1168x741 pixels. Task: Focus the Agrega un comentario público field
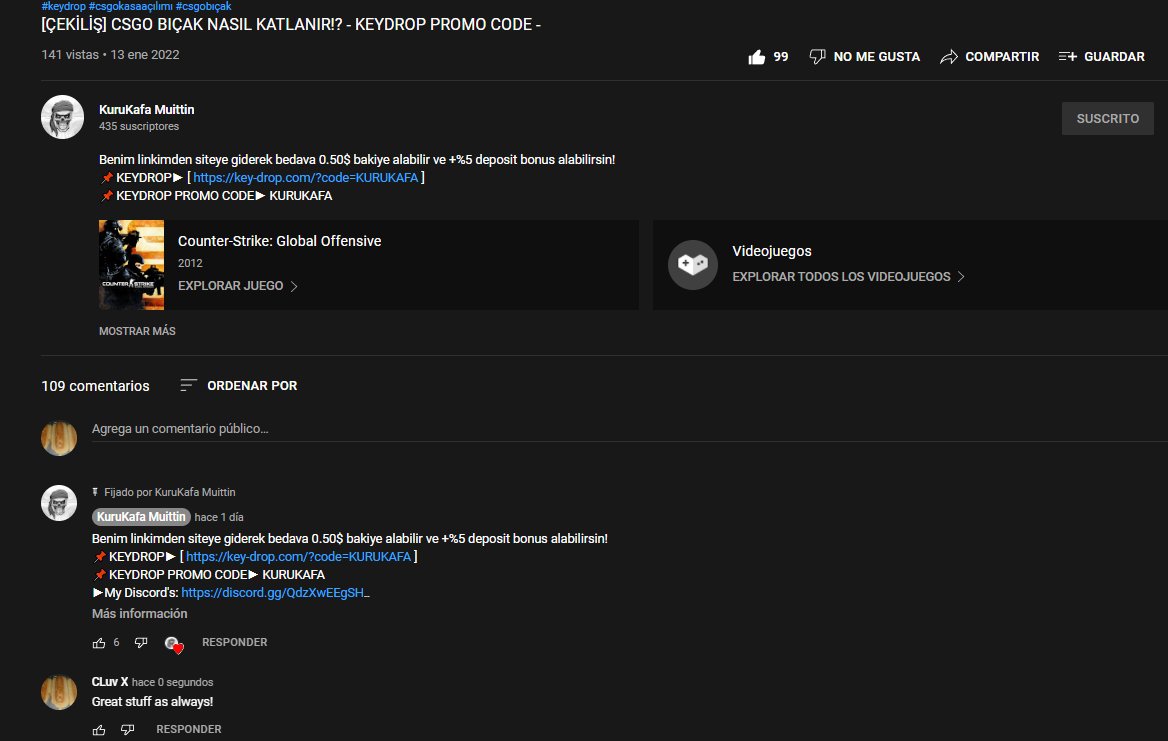pyautogui.click(x=629, y=429)
